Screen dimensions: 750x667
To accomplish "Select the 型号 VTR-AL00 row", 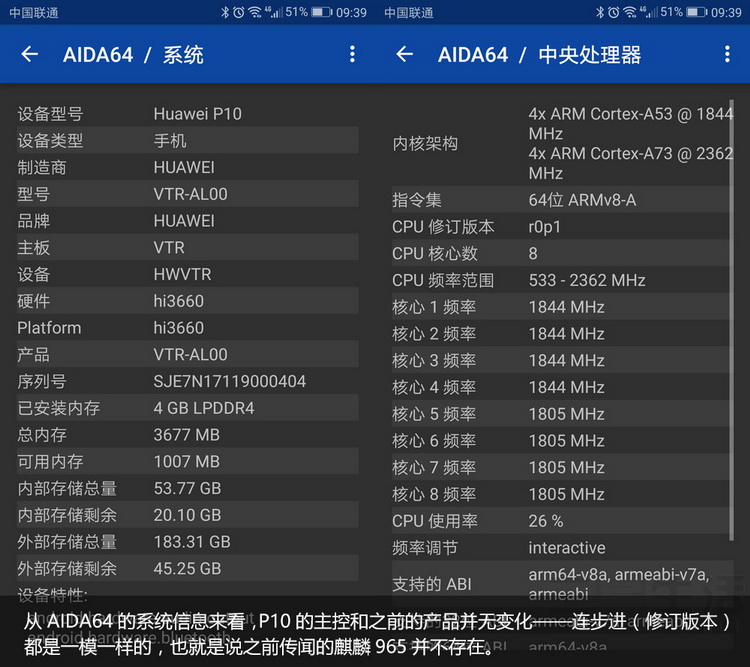I will (188, 194).
